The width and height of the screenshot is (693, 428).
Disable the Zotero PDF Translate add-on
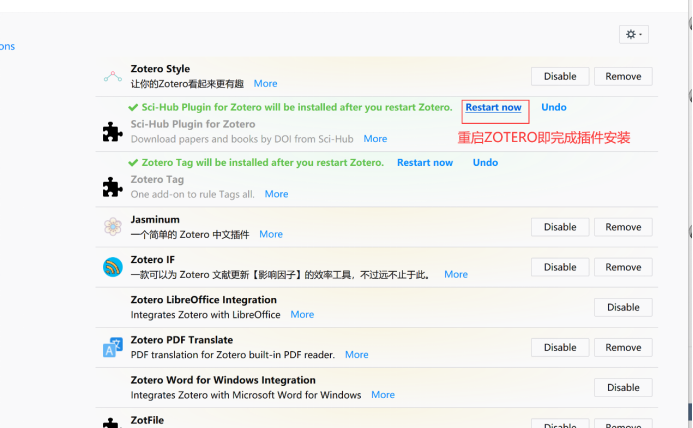560,348
